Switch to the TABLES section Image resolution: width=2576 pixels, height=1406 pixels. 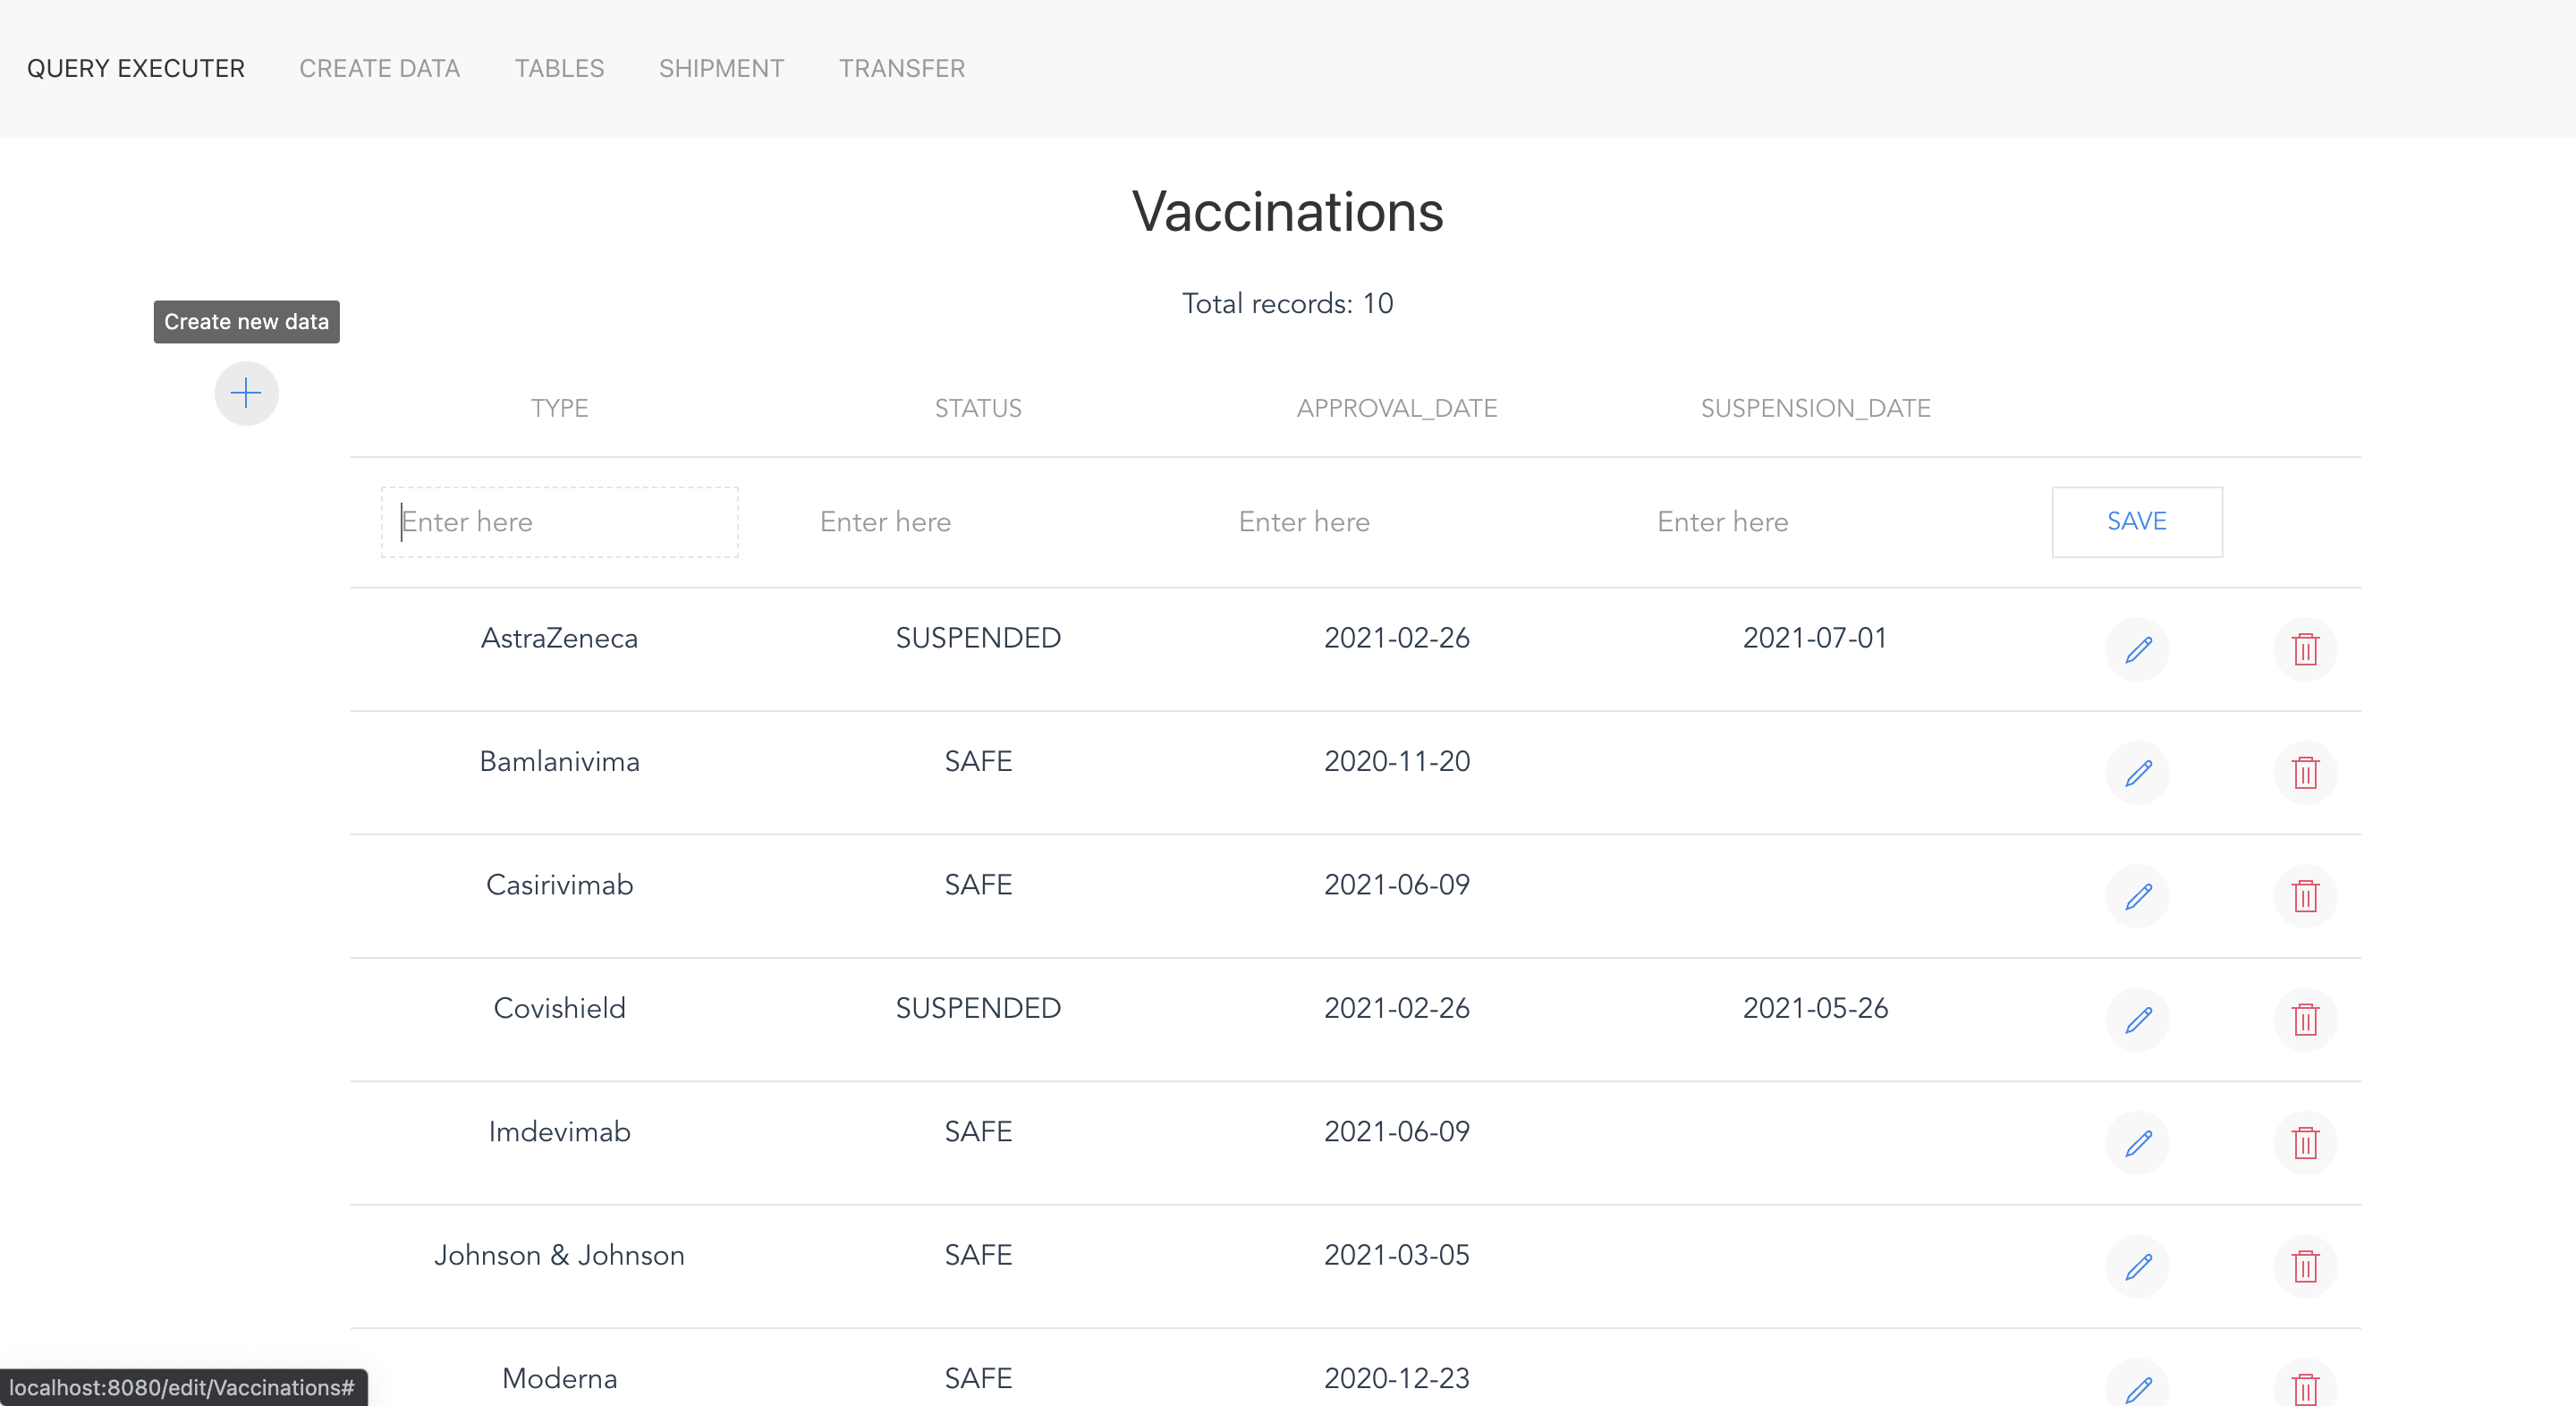click(559, 68)
